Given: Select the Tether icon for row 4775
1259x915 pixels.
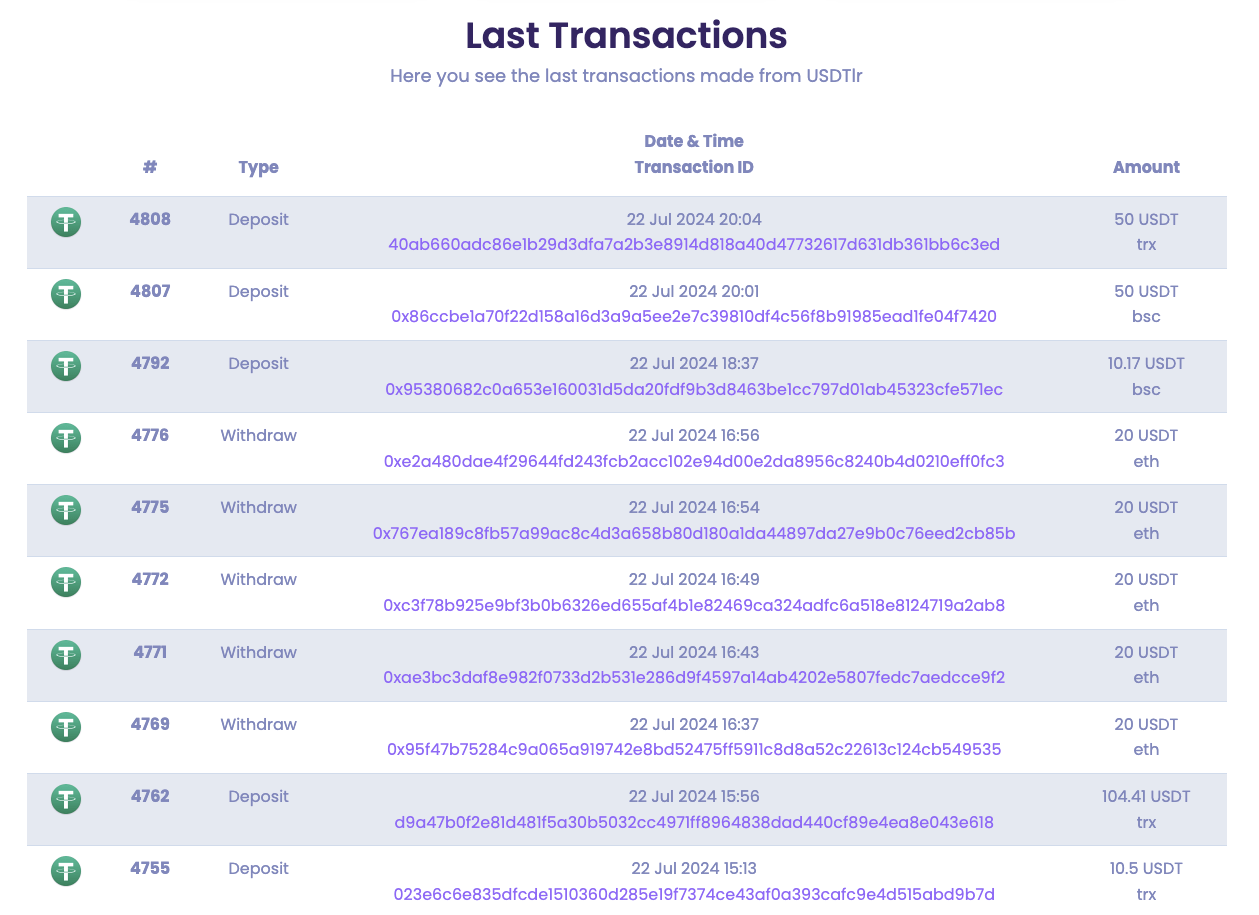Looking at the screenshot, I should [x=66, y=510].
